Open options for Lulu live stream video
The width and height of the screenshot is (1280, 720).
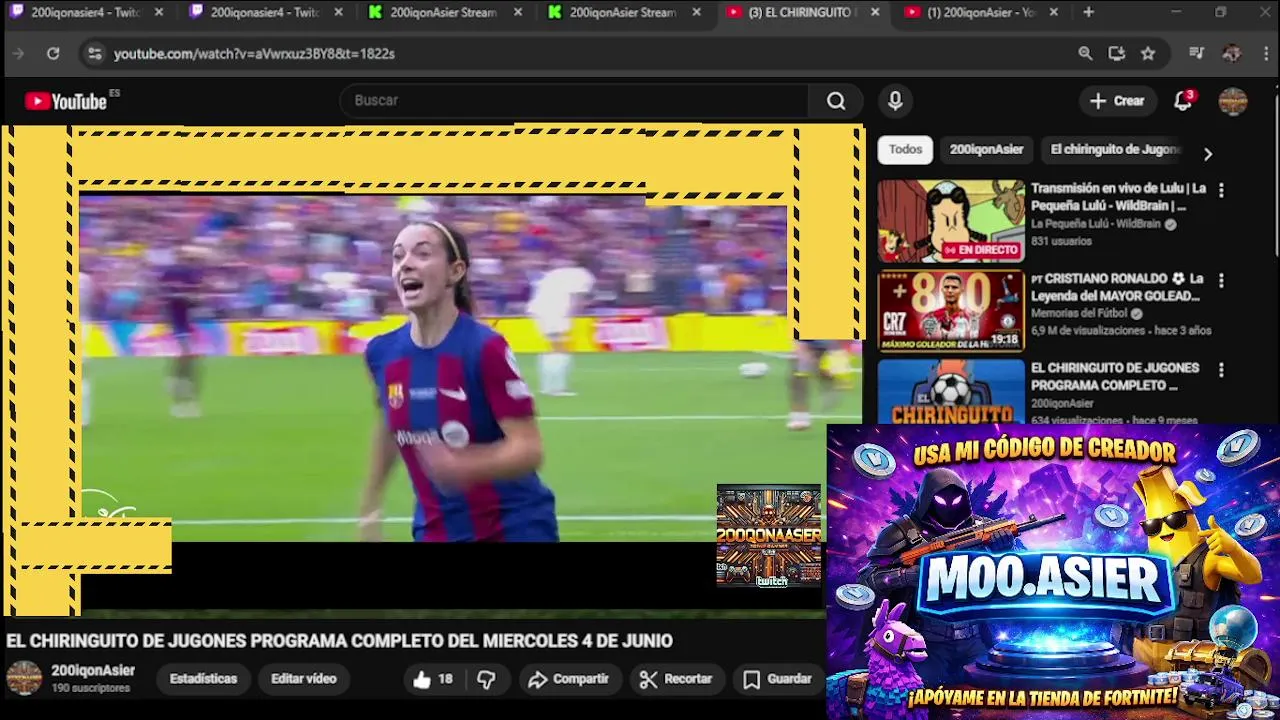coord(1221,190)
